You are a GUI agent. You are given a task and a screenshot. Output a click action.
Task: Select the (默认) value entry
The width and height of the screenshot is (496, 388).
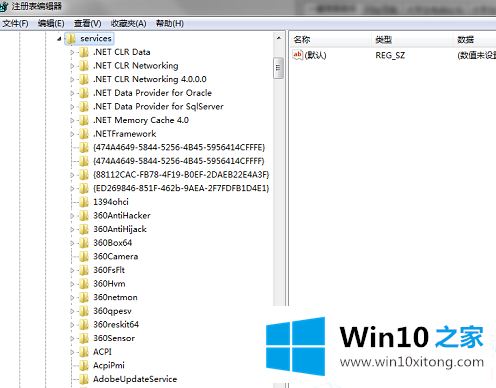(x=315, y=55)
